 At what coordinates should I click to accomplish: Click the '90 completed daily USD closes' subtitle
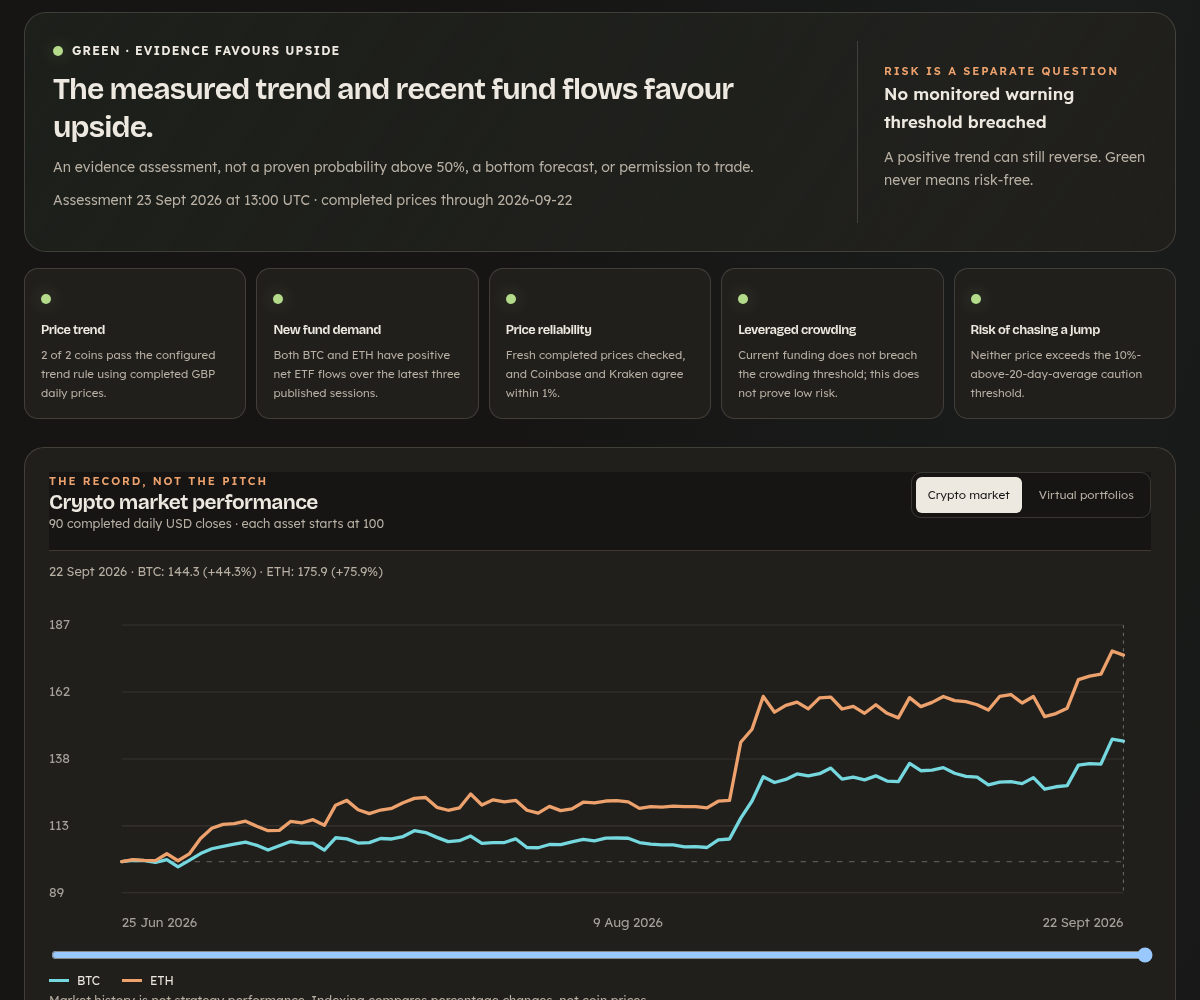click(x=216, y=524)
